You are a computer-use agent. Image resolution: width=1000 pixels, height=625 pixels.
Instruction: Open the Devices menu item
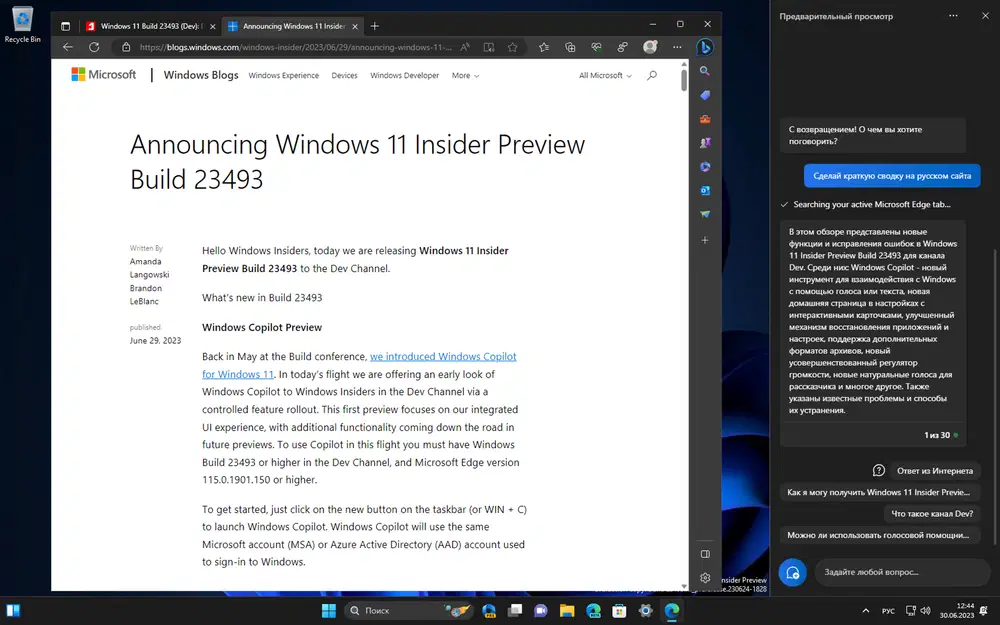[x=344, y=75]
